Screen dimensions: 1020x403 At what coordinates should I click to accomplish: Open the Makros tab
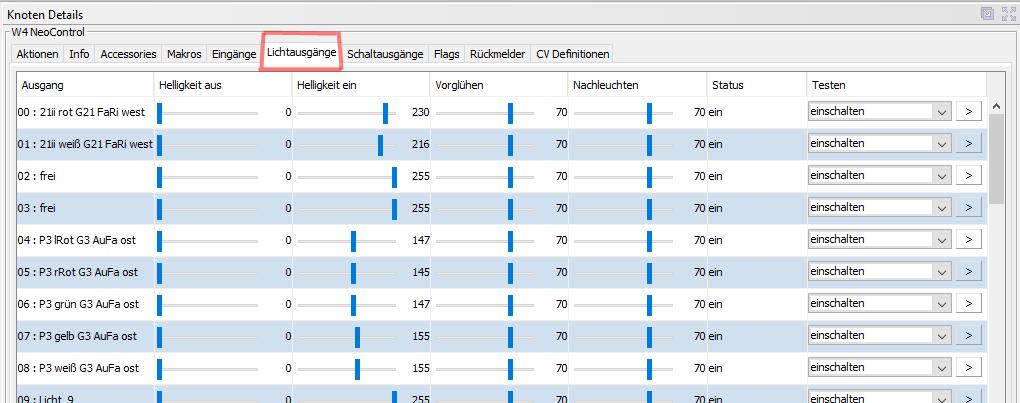click(x=184, y=54)
